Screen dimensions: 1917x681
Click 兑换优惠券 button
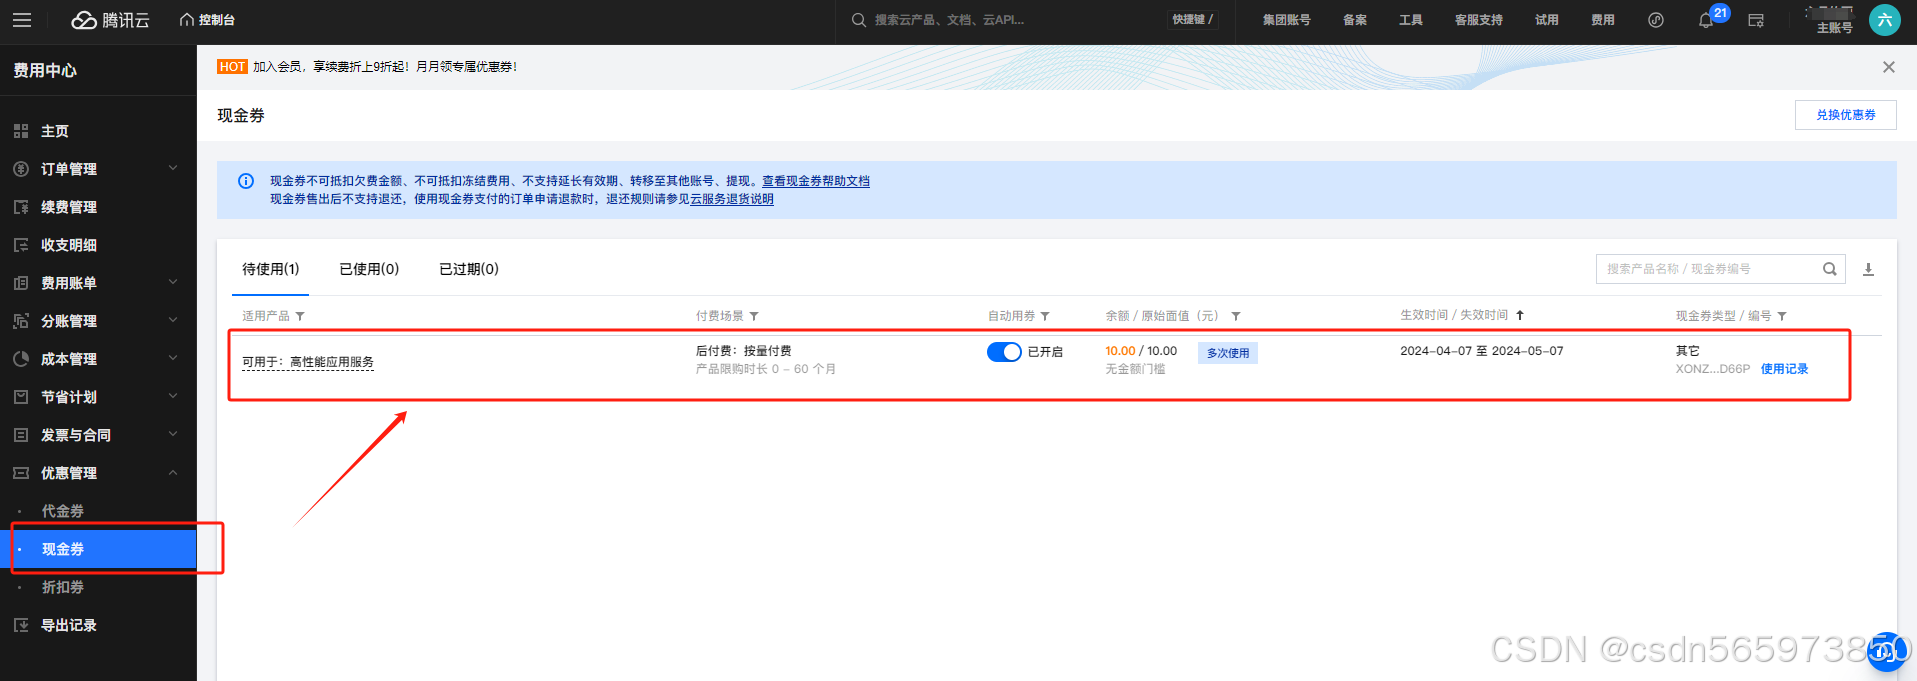tap(1846, 115)
